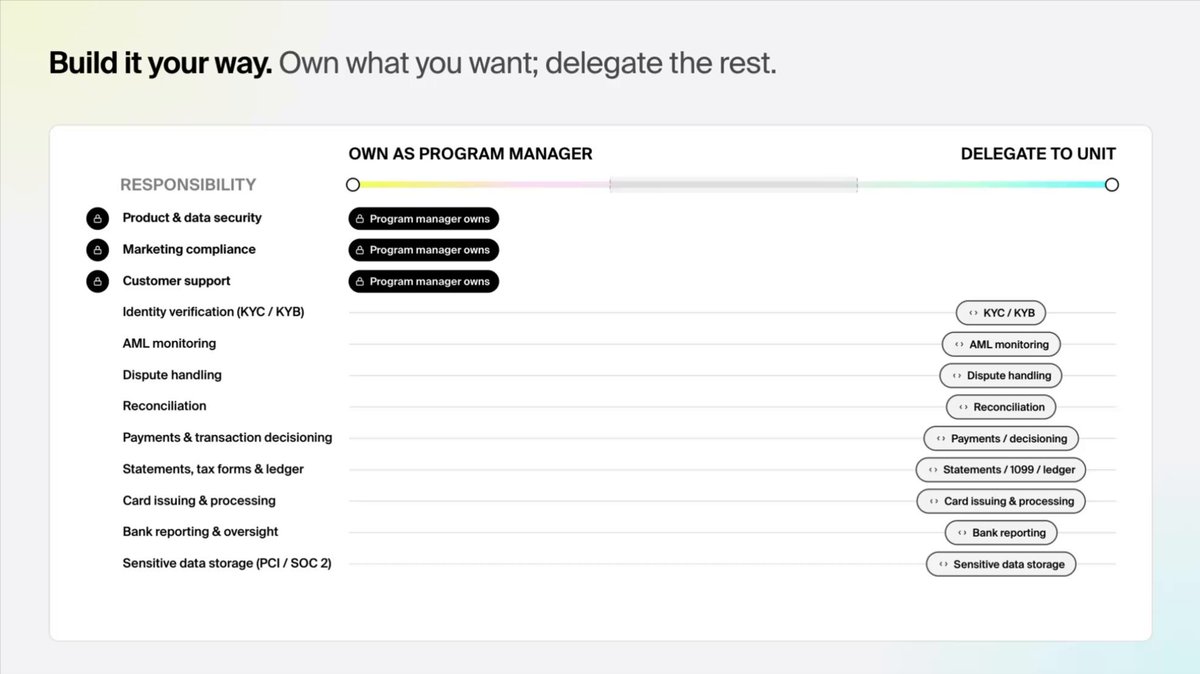Screen dimensions: 1200x674
Task: Select the AML monitoring pill
Action: click(x=1001, y=344)
